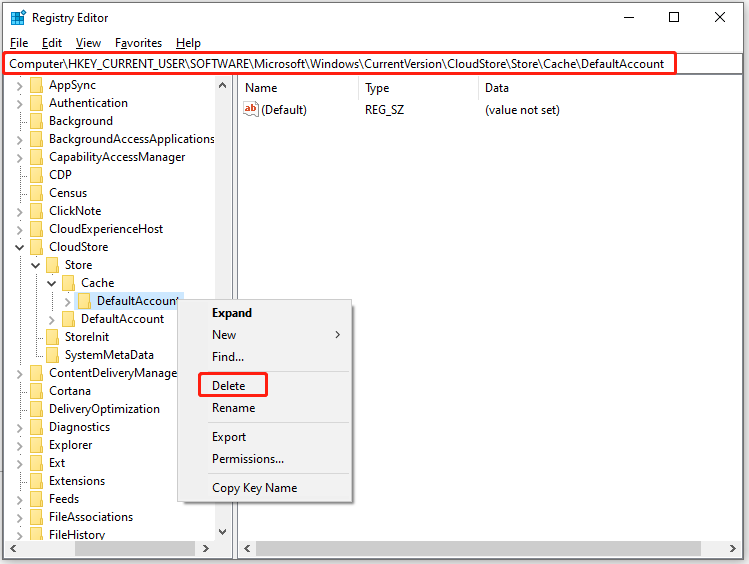The width and height of the screenshot is (749, 564).
Task: Click the CloudStore folder icon
Action: [36, 247]
